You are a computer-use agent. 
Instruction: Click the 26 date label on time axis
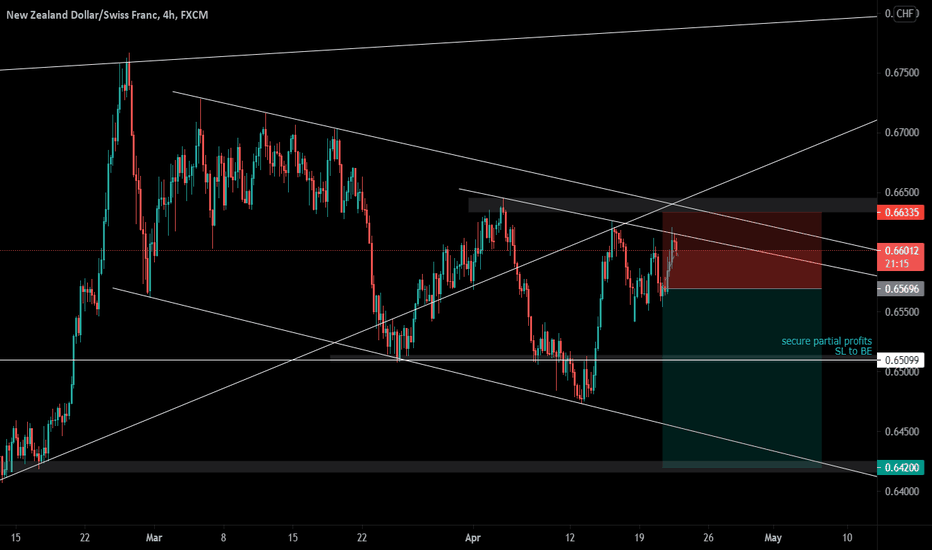tap(708, 538)
